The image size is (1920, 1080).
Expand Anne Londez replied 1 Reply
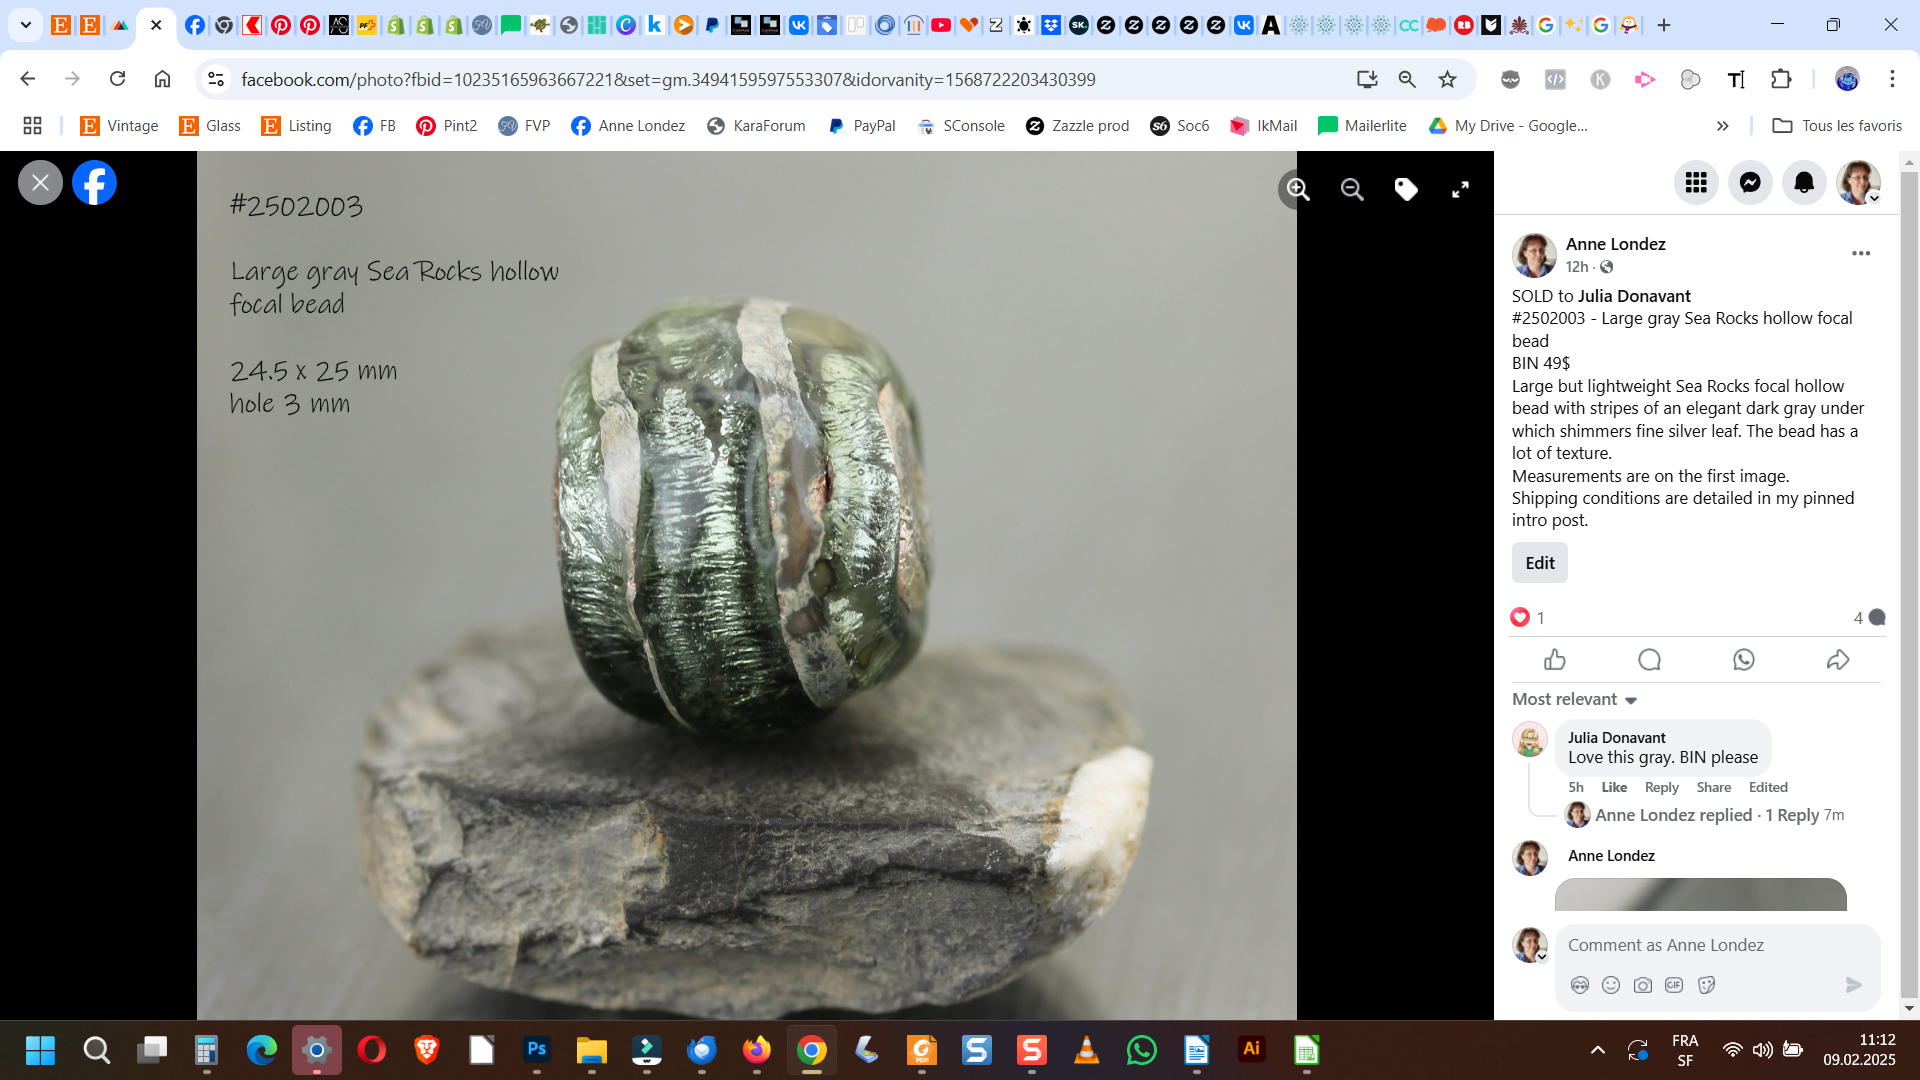click(x=1706, y=815)
